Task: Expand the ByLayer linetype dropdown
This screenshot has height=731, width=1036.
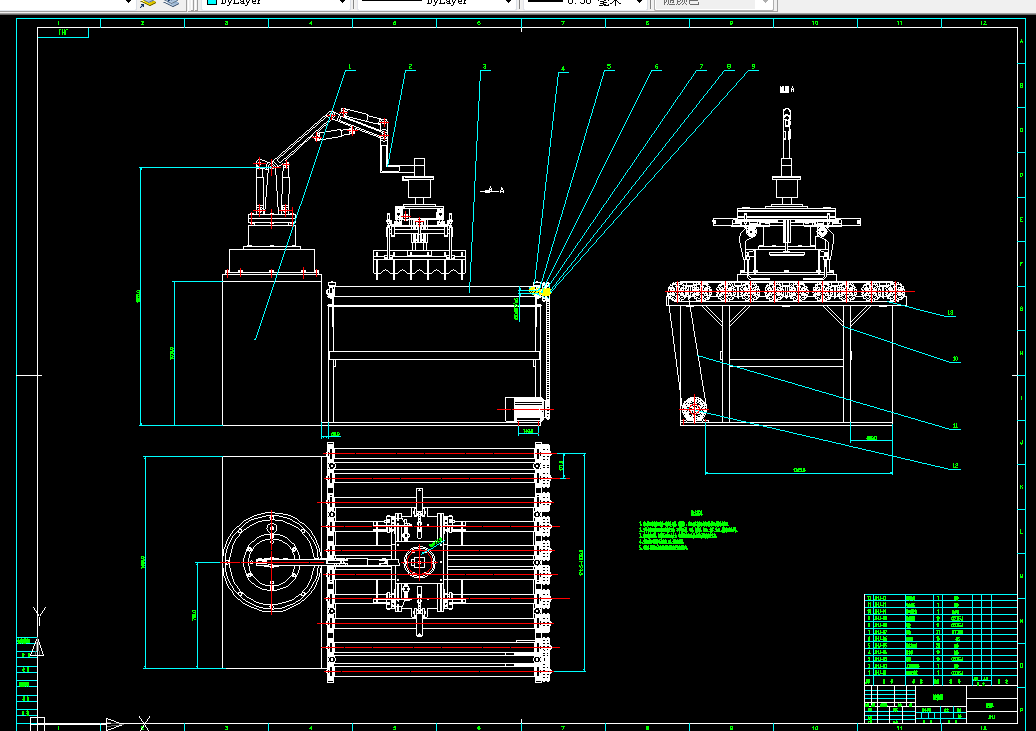Action: coord(508,3)
